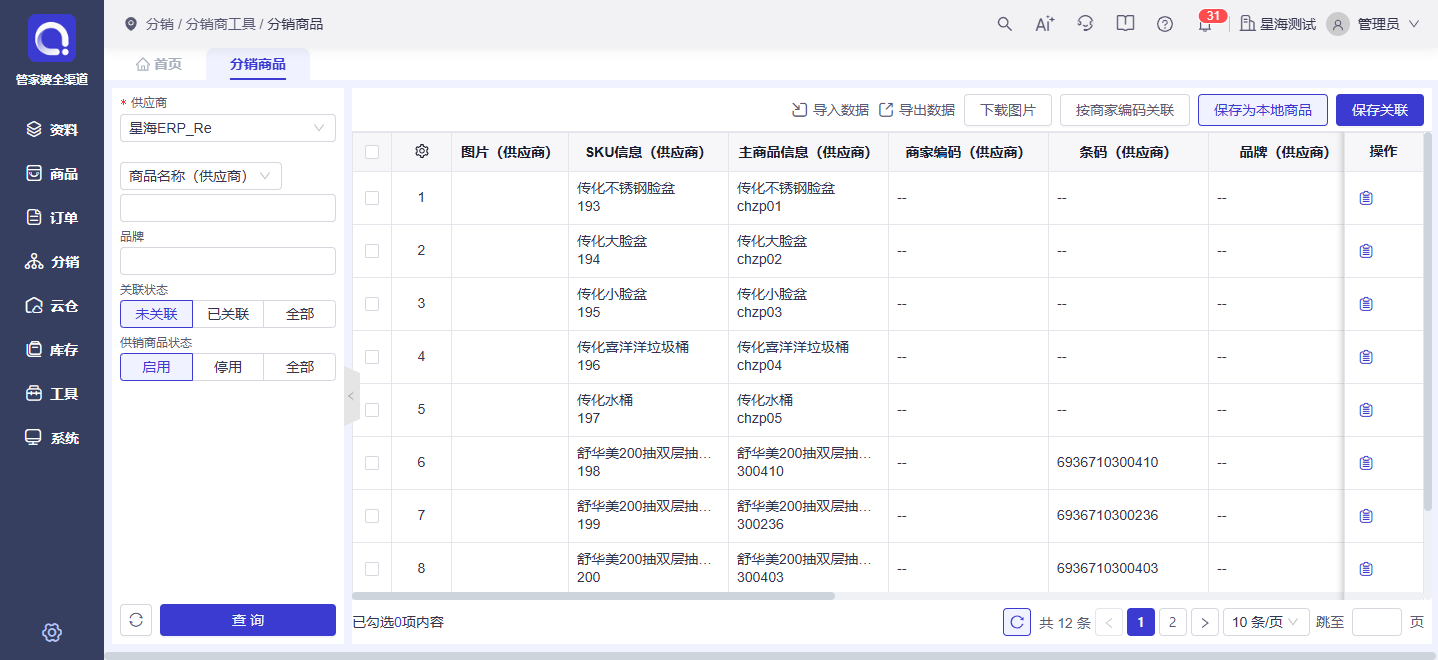Viewport: 1438px width, 660px height.
Task: Click the location pin breadcrumb icon
Action: tap(131, 24)
